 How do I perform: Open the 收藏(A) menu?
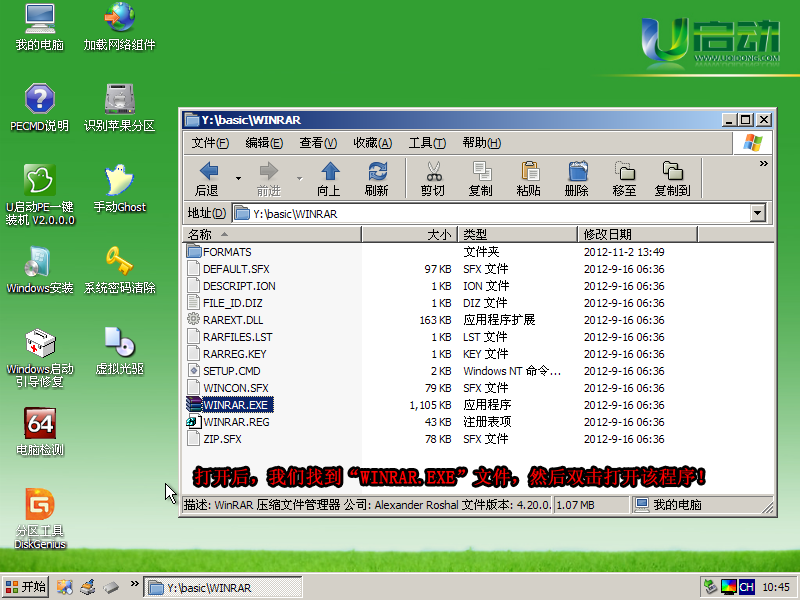(x=372, y=143)
